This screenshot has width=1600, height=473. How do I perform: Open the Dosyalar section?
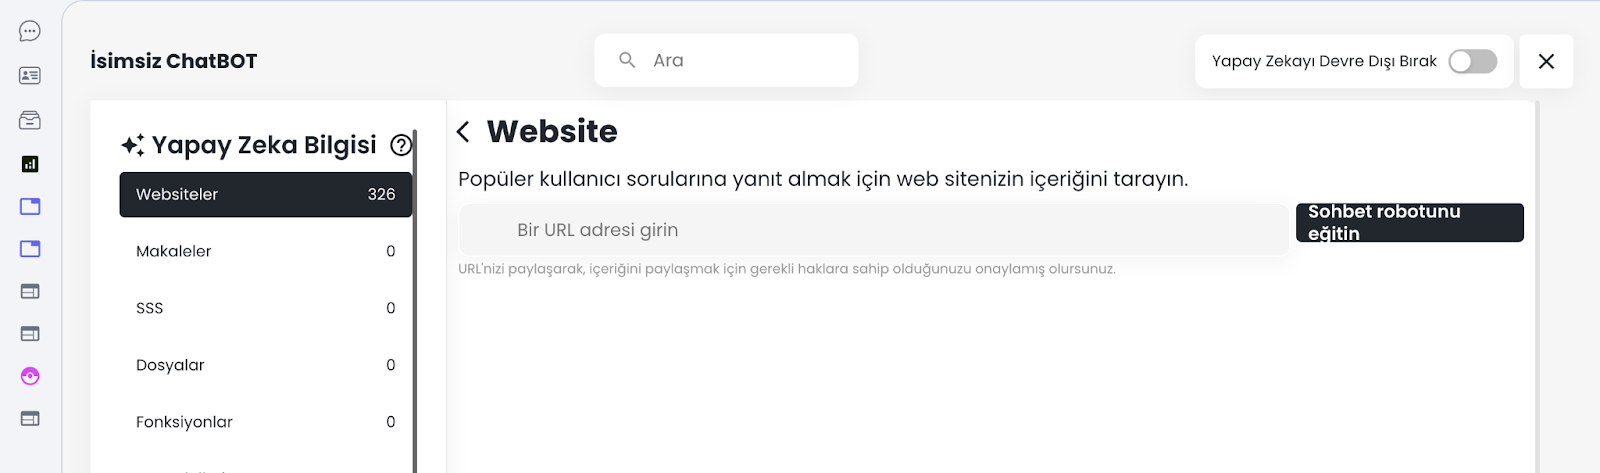pos(265,365)
